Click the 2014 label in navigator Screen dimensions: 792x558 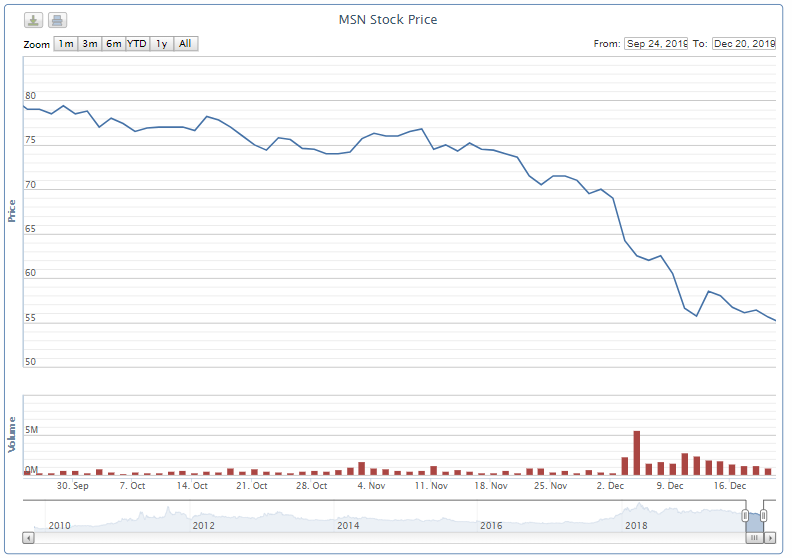tap(348, 526)
